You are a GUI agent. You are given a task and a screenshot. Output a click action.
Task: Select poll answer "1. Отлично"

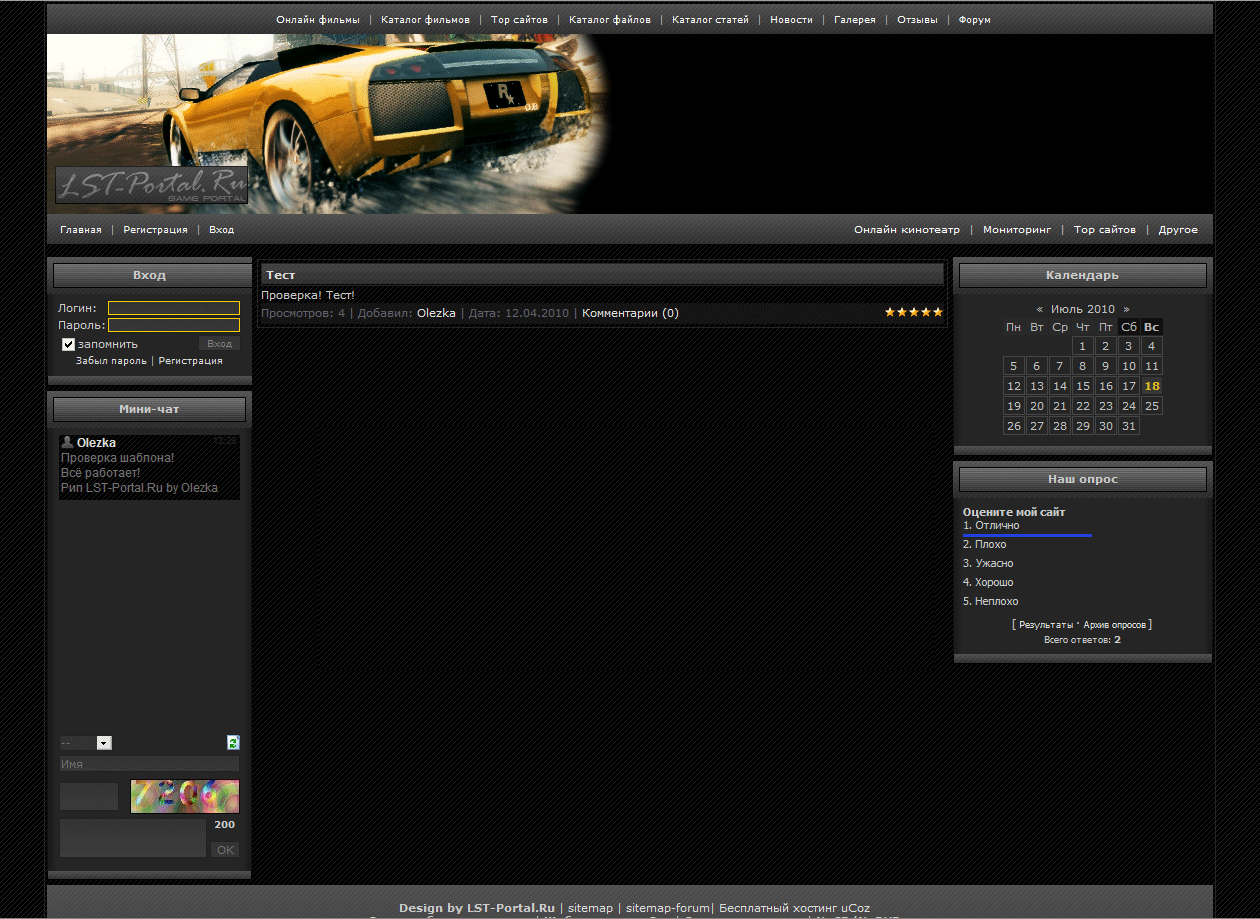pos(991,525)
